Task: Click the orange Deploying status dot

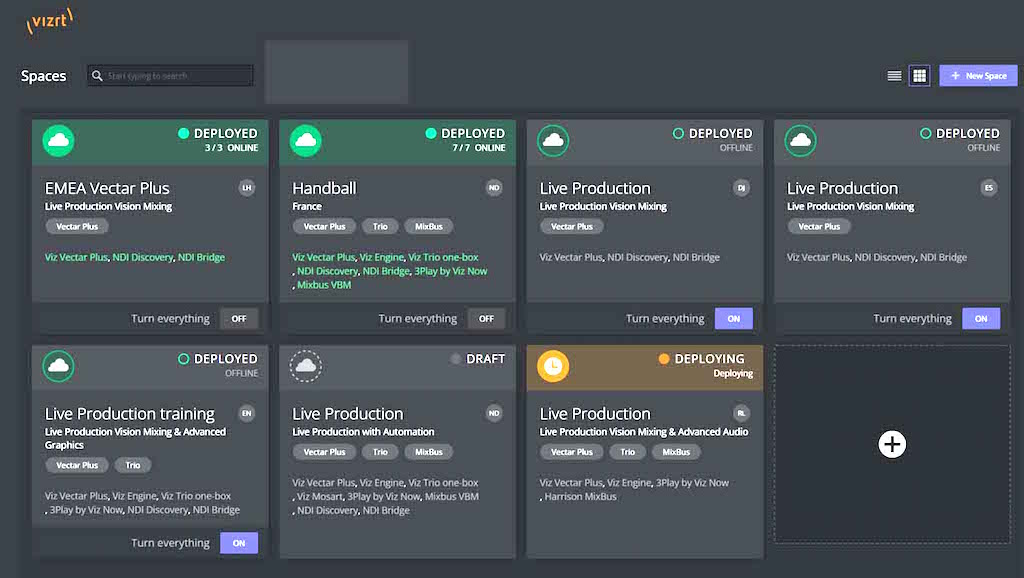Action: [x=664, y=359]
